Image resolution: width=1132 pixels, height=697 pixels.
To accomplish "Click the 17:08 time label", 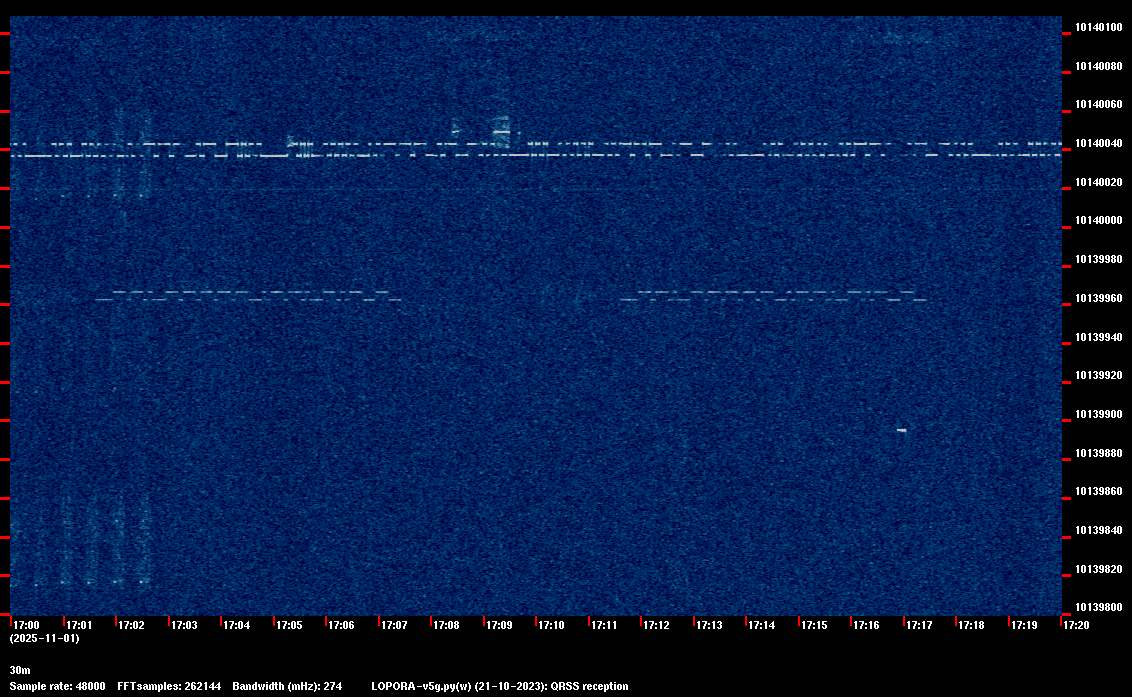I will click(446, 625).
